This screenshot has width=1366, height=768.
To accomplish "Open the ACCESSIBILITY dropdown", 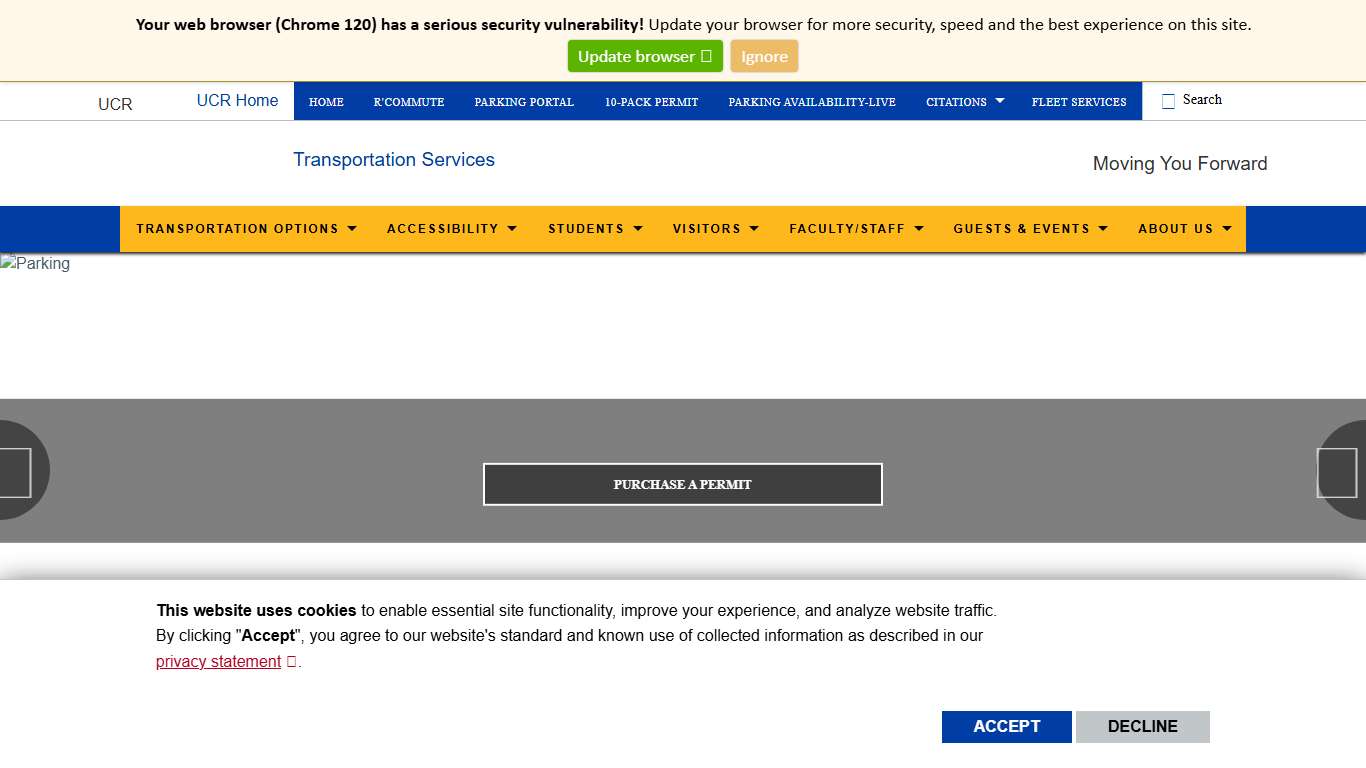I will [451, 228].
